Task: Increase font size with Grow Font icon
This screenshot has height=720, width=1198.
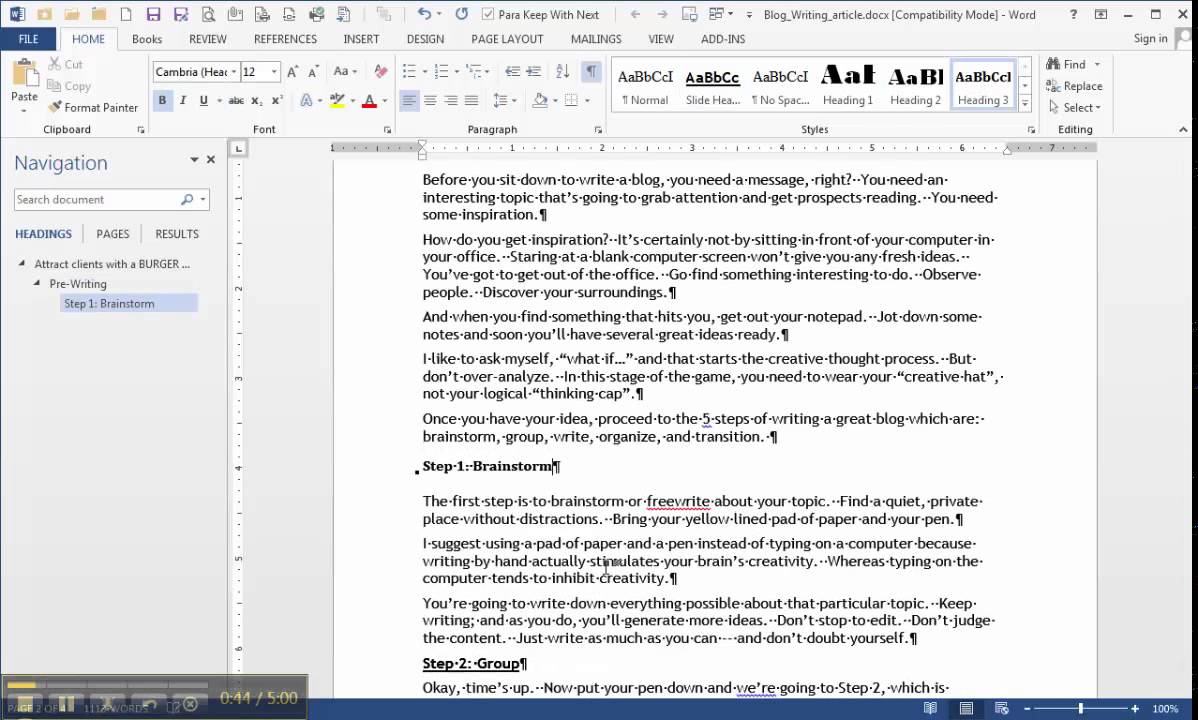Action: click(292, 72)
